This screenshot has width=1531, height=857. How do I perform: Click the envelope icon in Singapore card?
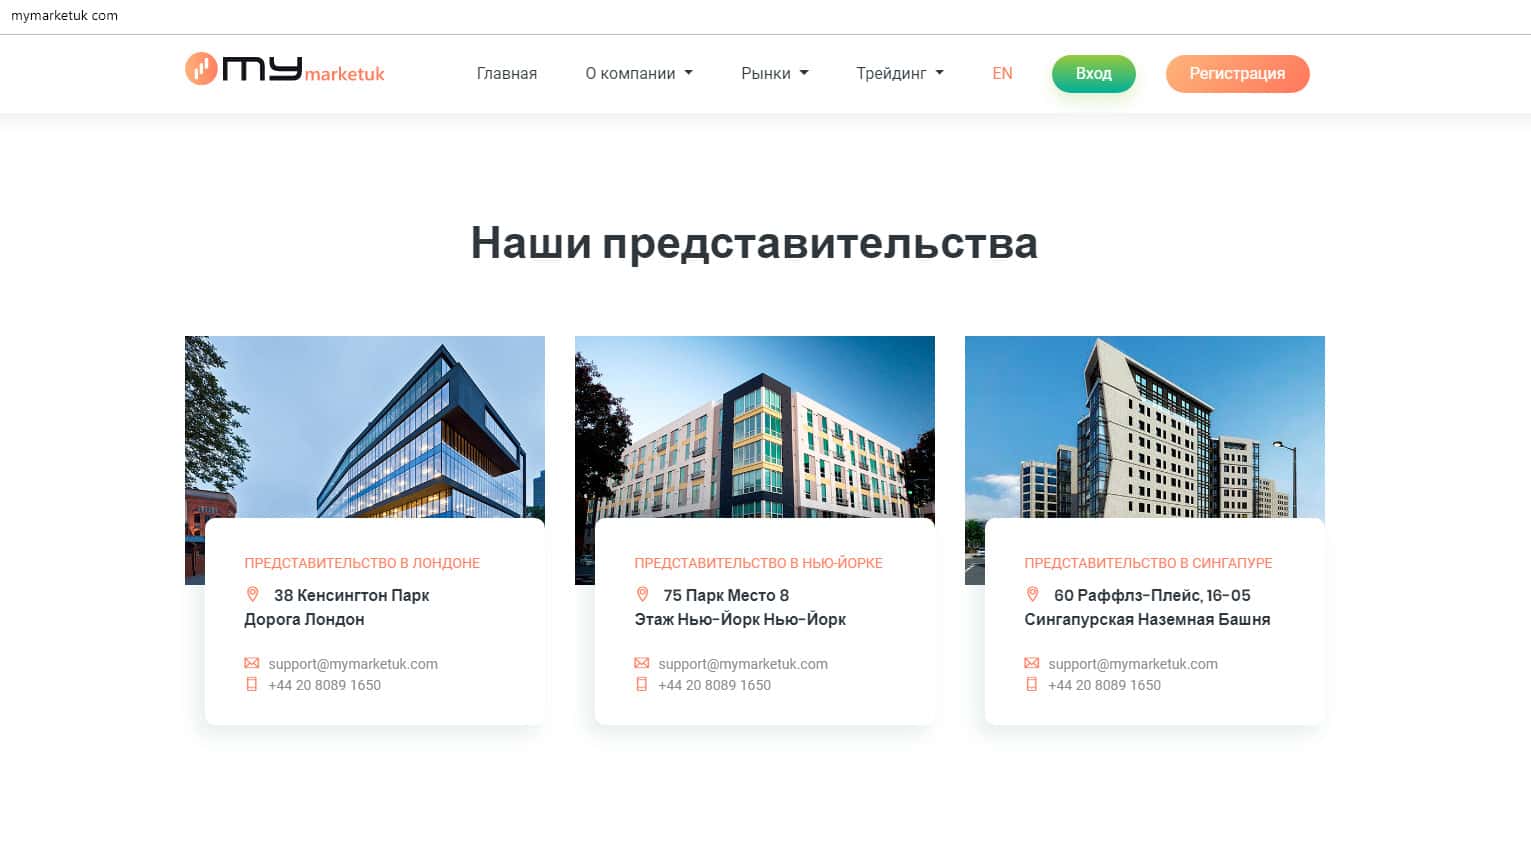pos(1031,663)
